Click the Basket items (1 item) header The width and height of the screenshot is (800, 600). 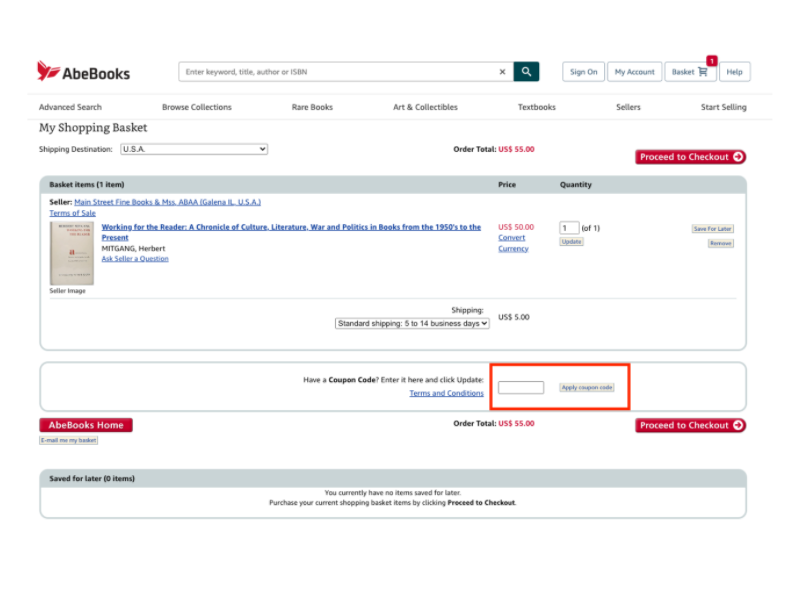87,185
